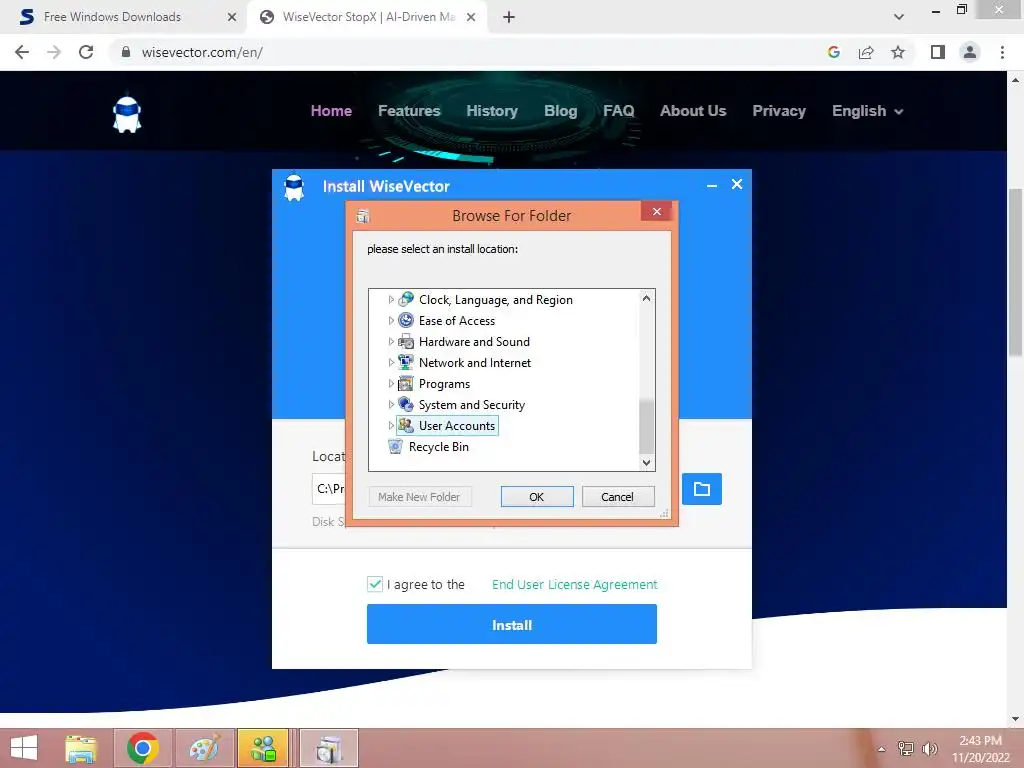Click Chrome forward arrow button
1024x768 pixels.
click(x=54, y=52)
